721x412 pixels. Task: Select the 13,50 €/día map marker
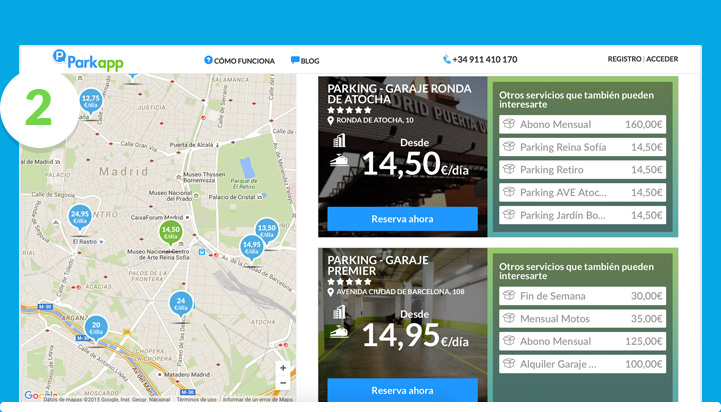tap(266, 230)
